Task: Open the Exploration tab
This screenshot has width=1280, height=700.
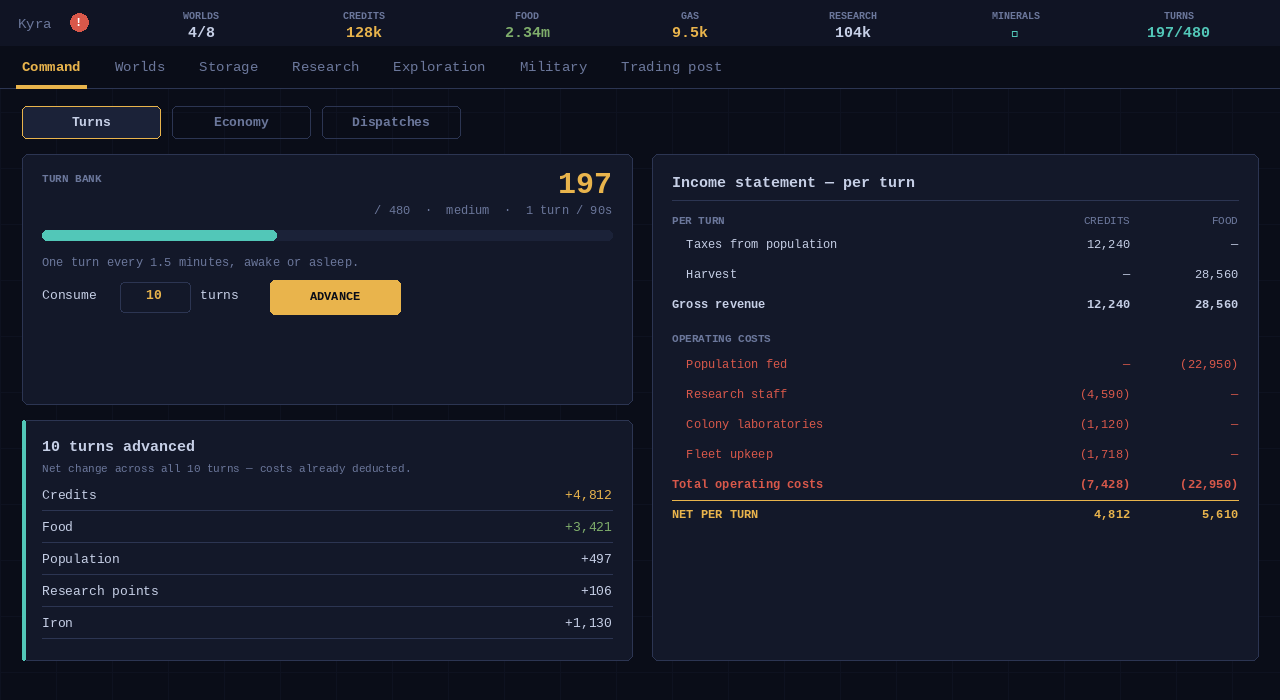Action: (x=439, y=67)
